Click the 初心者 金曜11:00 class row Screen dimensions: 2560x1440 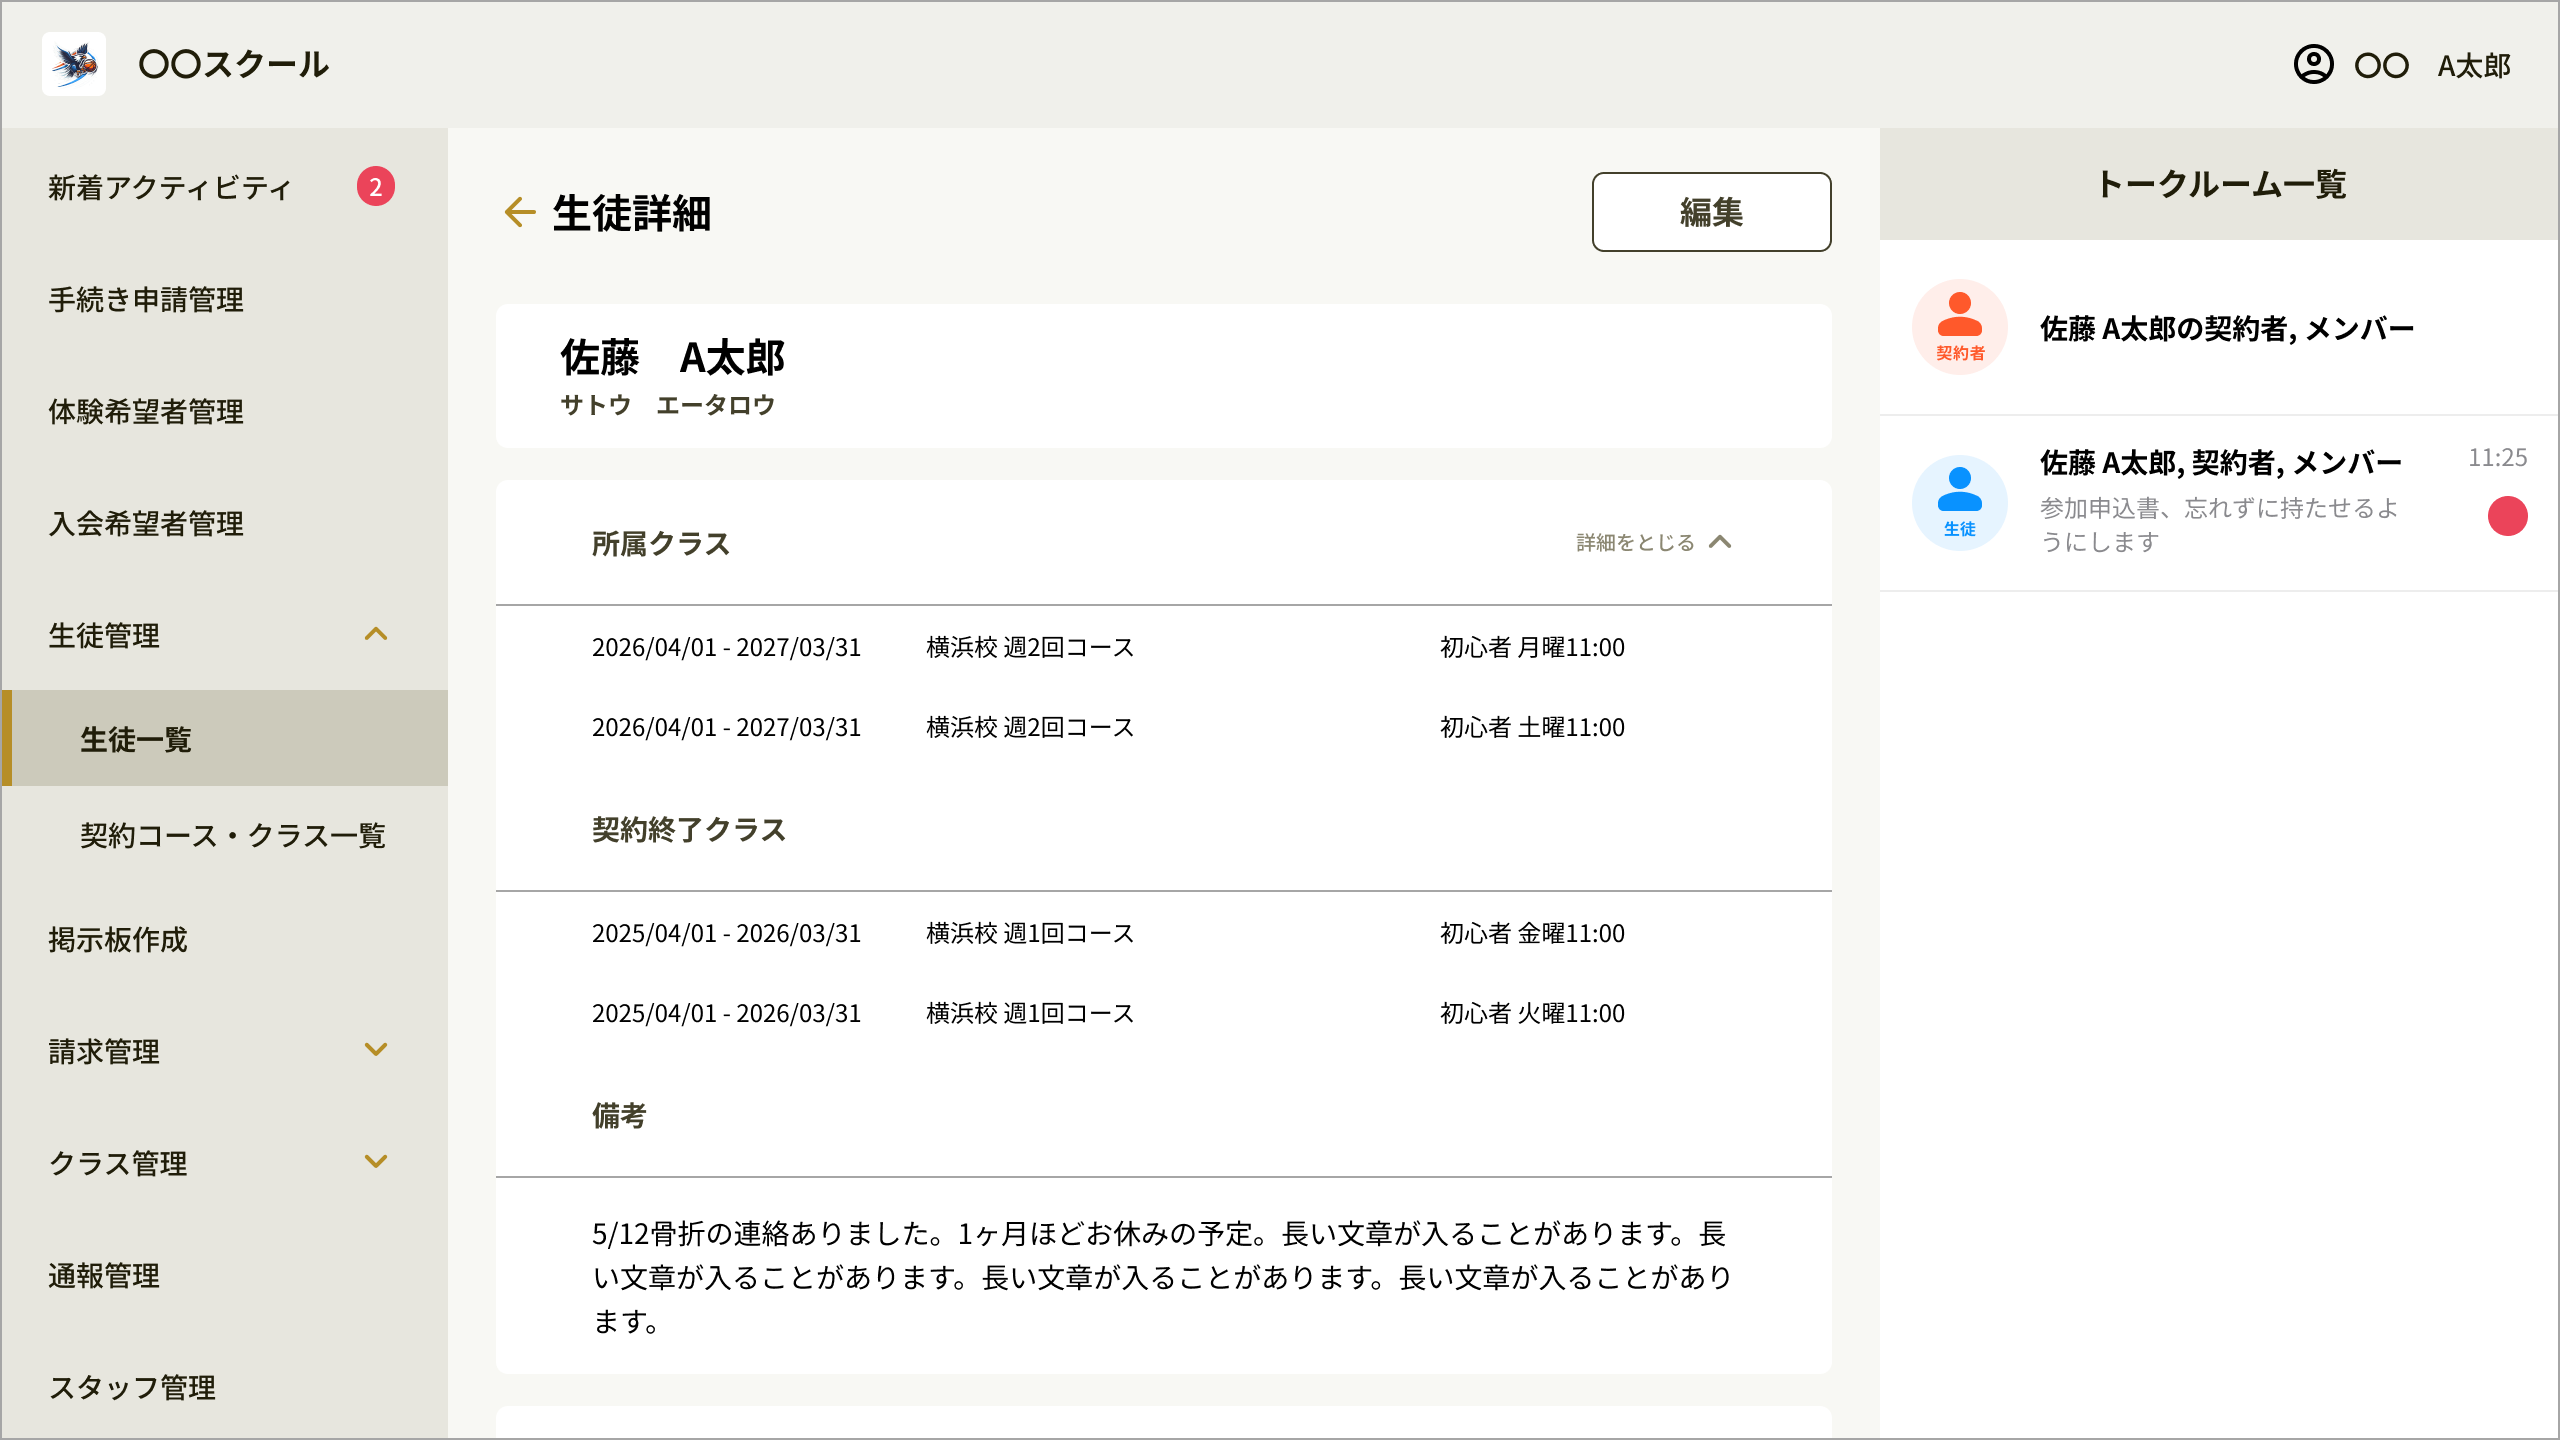[1164, 933]
